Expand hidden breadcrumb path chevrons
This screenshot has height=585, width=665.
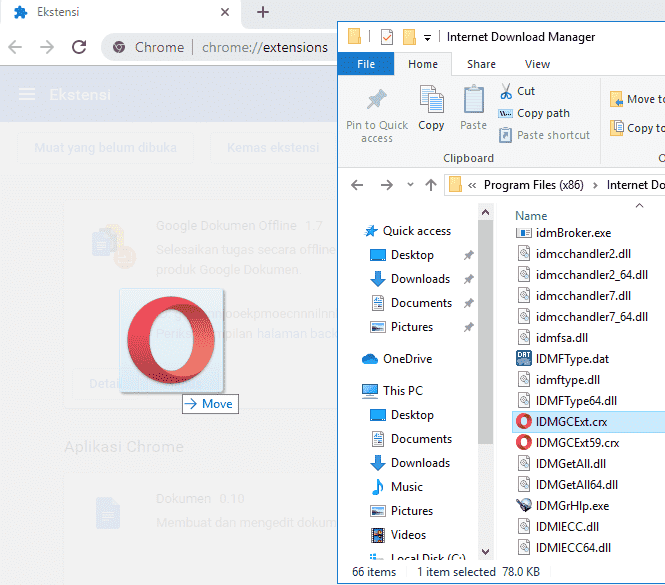472,185
